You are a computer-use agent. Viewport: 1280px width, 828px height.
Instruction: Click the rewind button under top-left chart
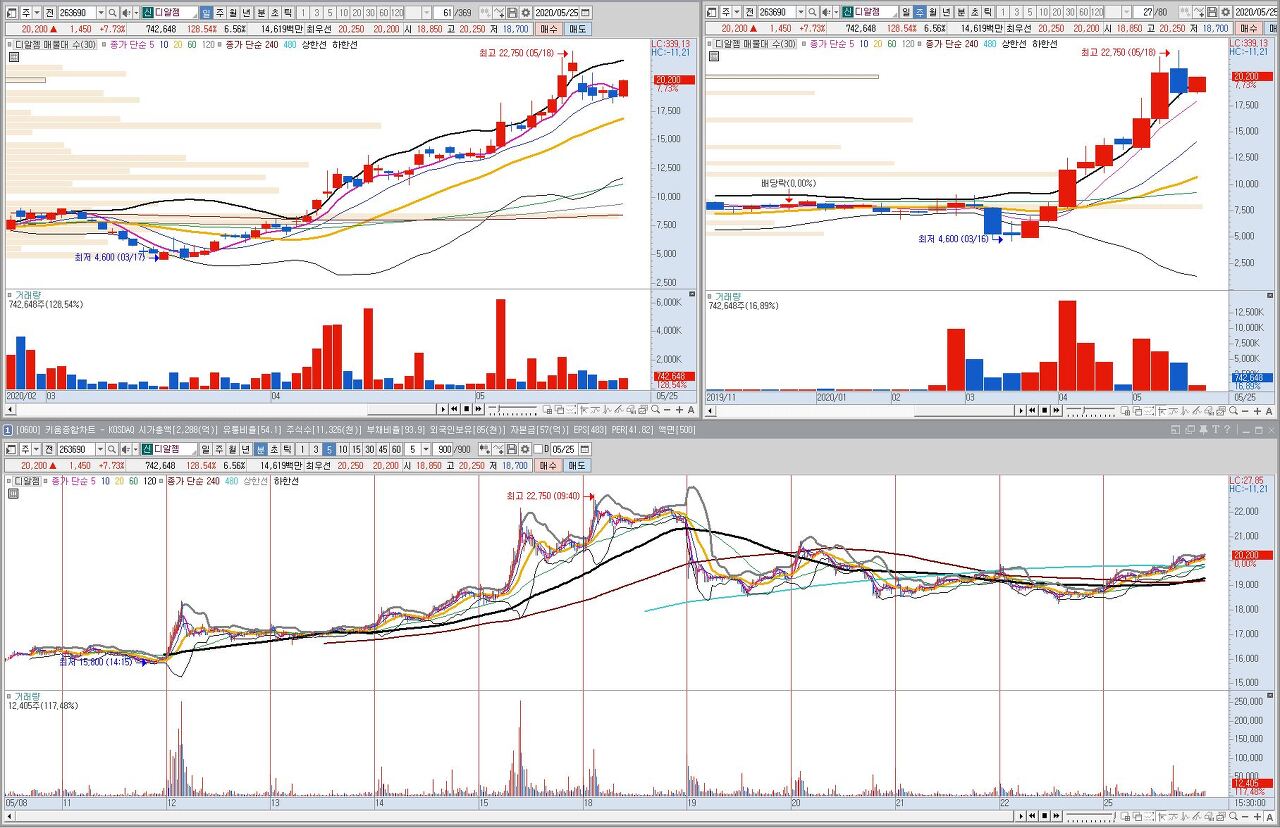pyautogui.click(x=454, y=409)
